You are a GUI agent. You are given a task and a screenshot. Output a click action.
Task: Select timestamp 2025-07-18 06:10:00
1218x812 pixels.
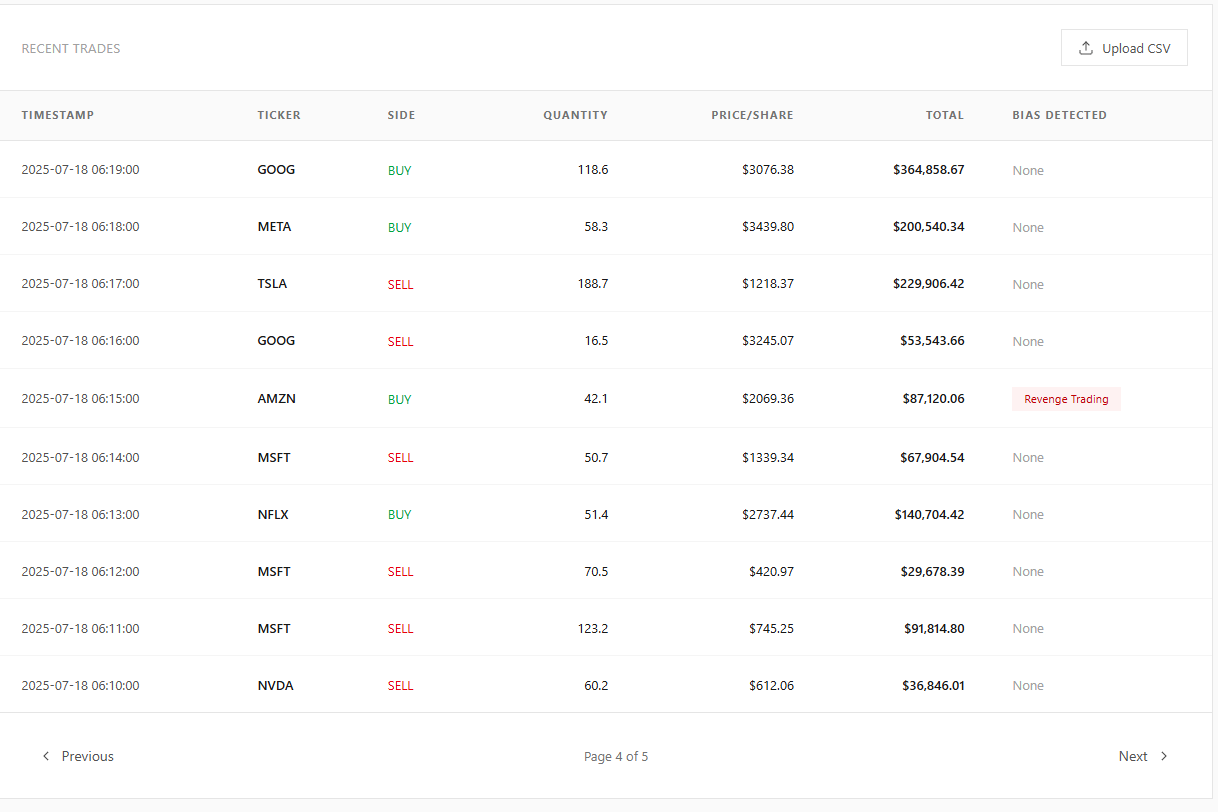(x=80, y=686)
